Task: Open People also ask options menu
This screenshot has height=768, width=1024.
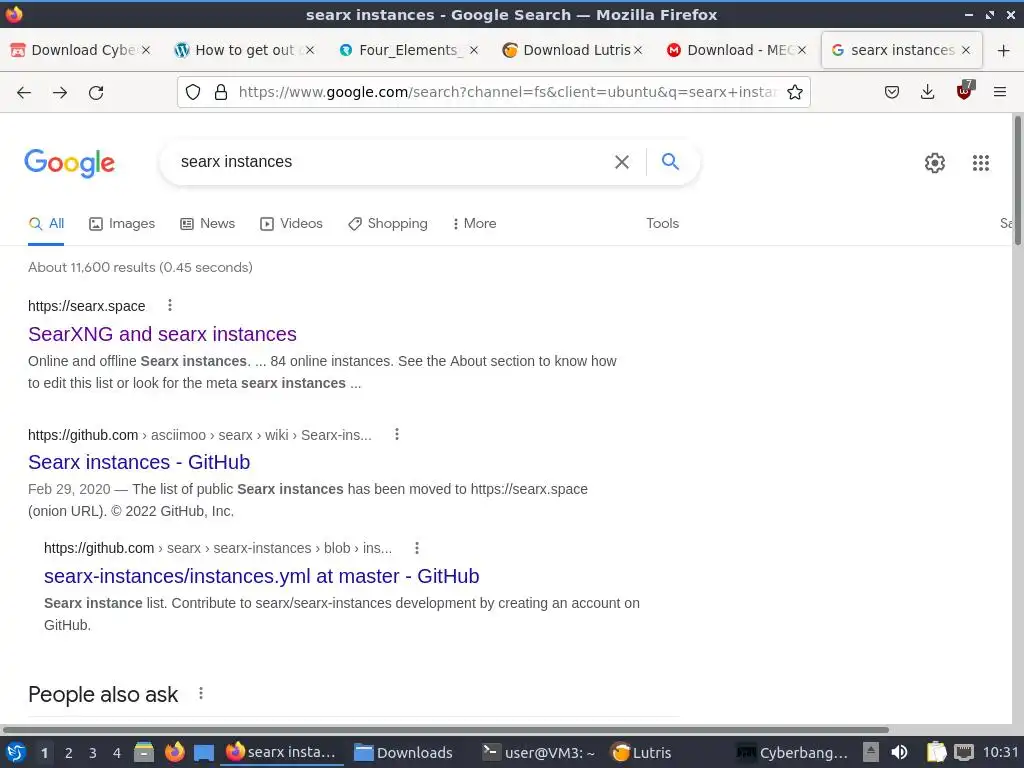Action: coord(201,694)
